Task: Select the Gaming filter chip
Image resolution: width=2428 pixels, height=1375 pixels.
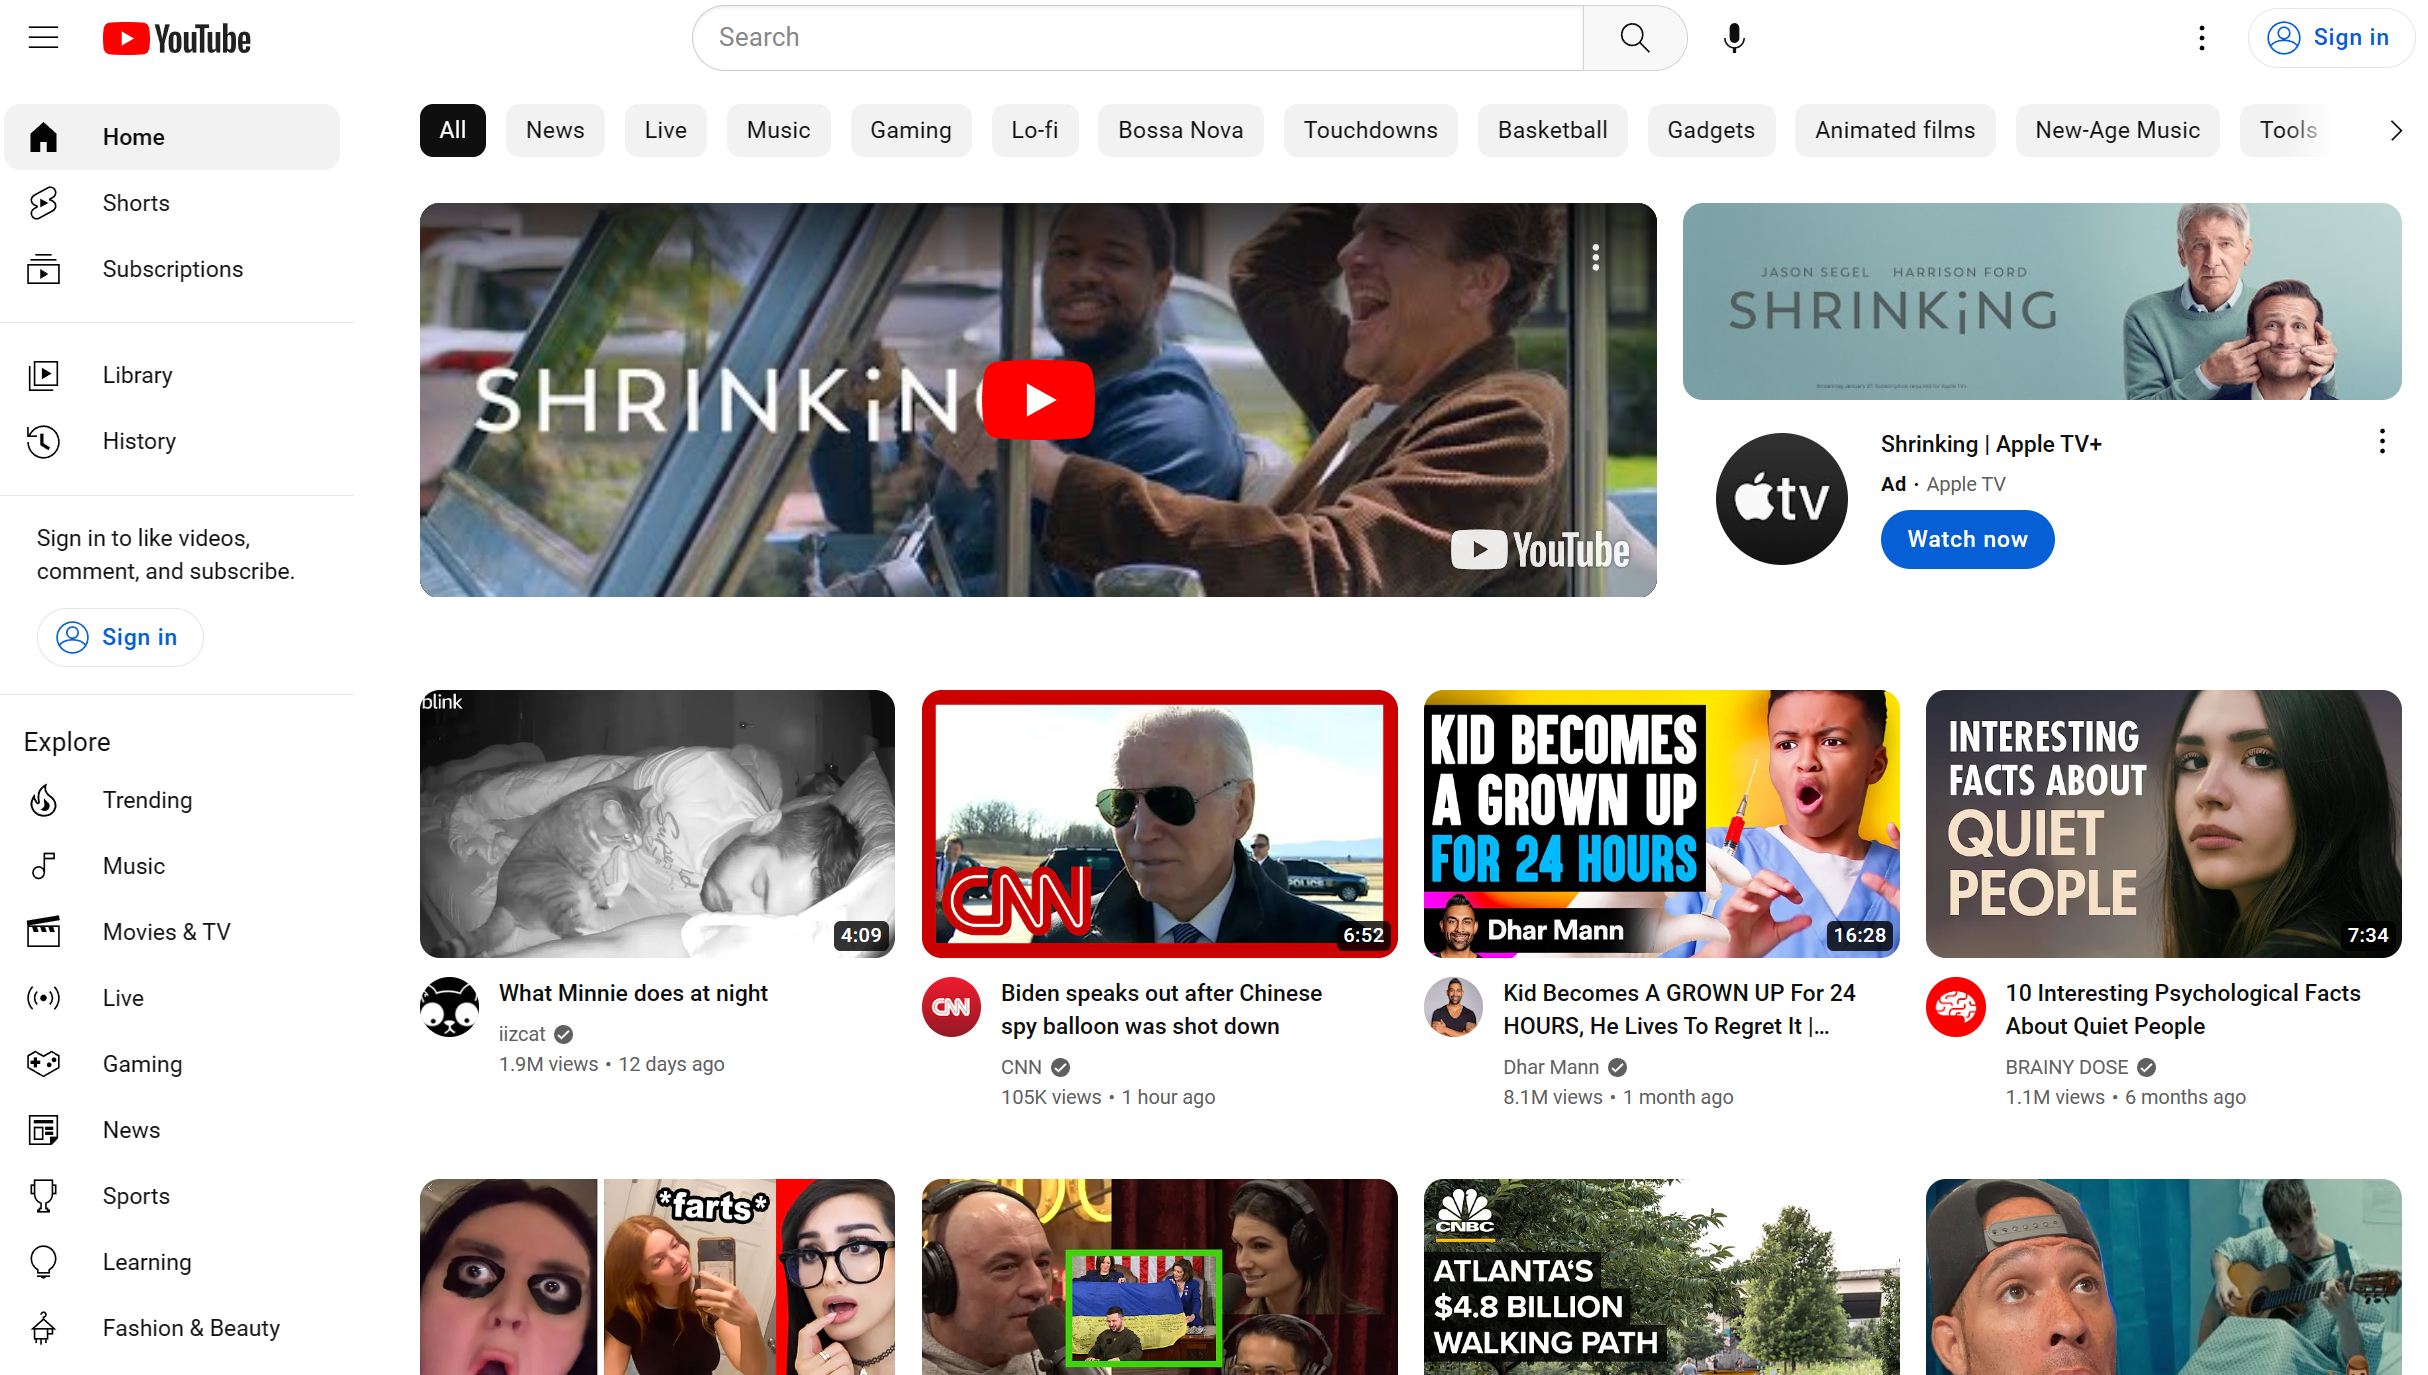Action: point(911,130)
